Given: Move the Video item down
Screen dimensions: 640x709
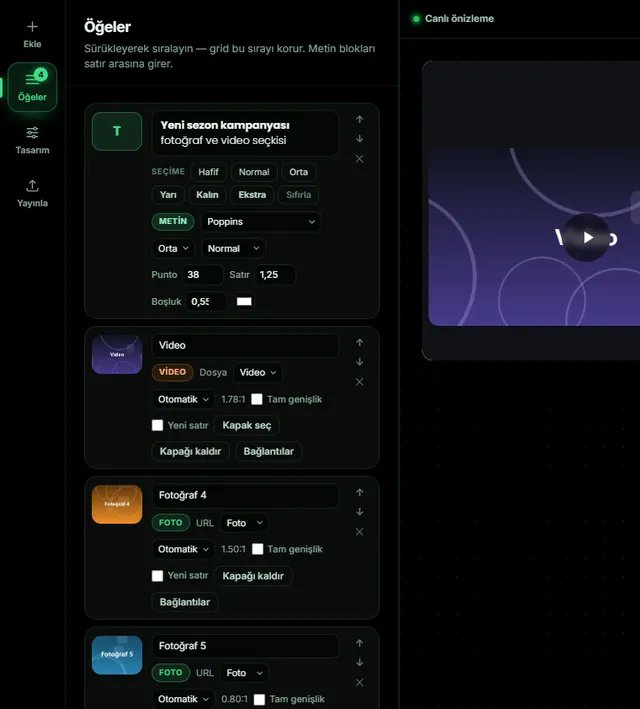Looking at the screenshot, I should [x=360, y=362].
